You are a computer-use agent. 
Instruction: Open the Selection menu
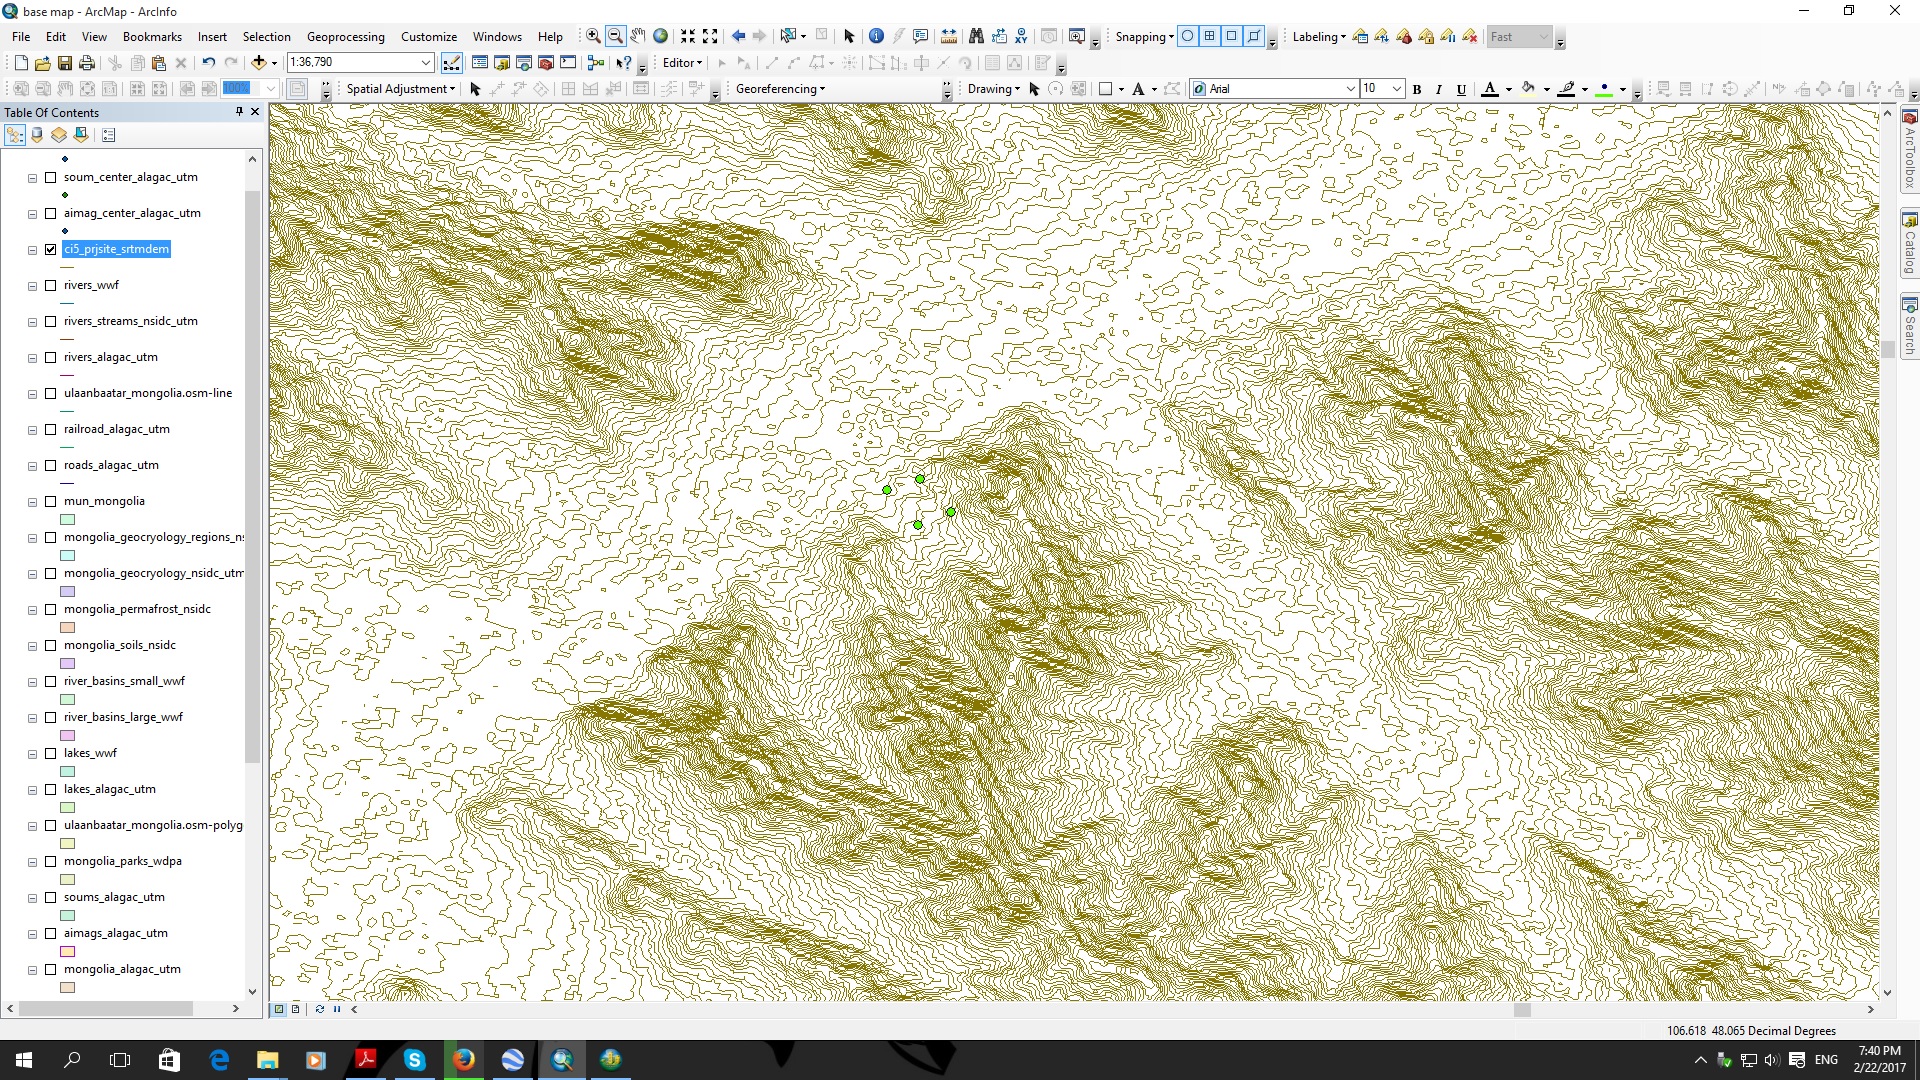[266, 37]
